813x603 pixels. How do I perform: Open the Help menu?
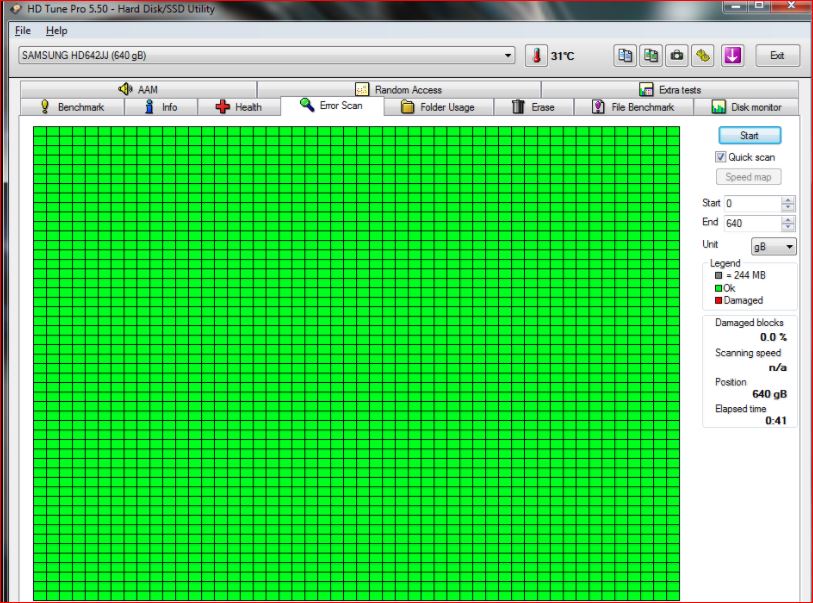[x=57, y=31]
